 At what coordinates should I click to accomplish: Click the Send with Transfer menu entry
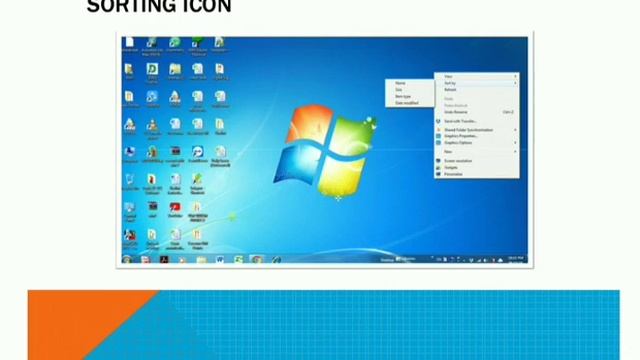click(x=477, y=121)
